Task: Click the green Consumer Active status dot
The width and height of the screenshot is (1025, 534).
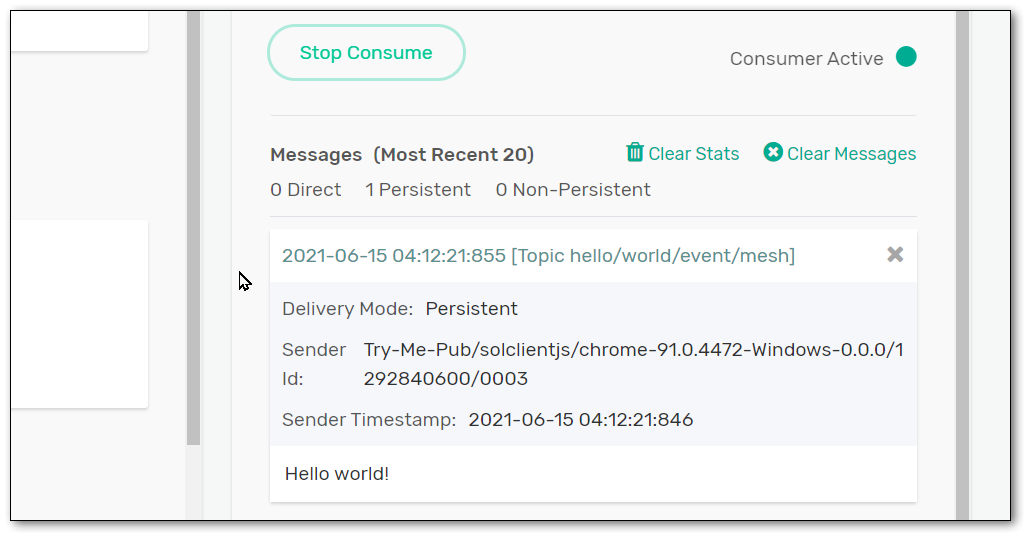Action: pyautogui.click(x=906, y=57)
